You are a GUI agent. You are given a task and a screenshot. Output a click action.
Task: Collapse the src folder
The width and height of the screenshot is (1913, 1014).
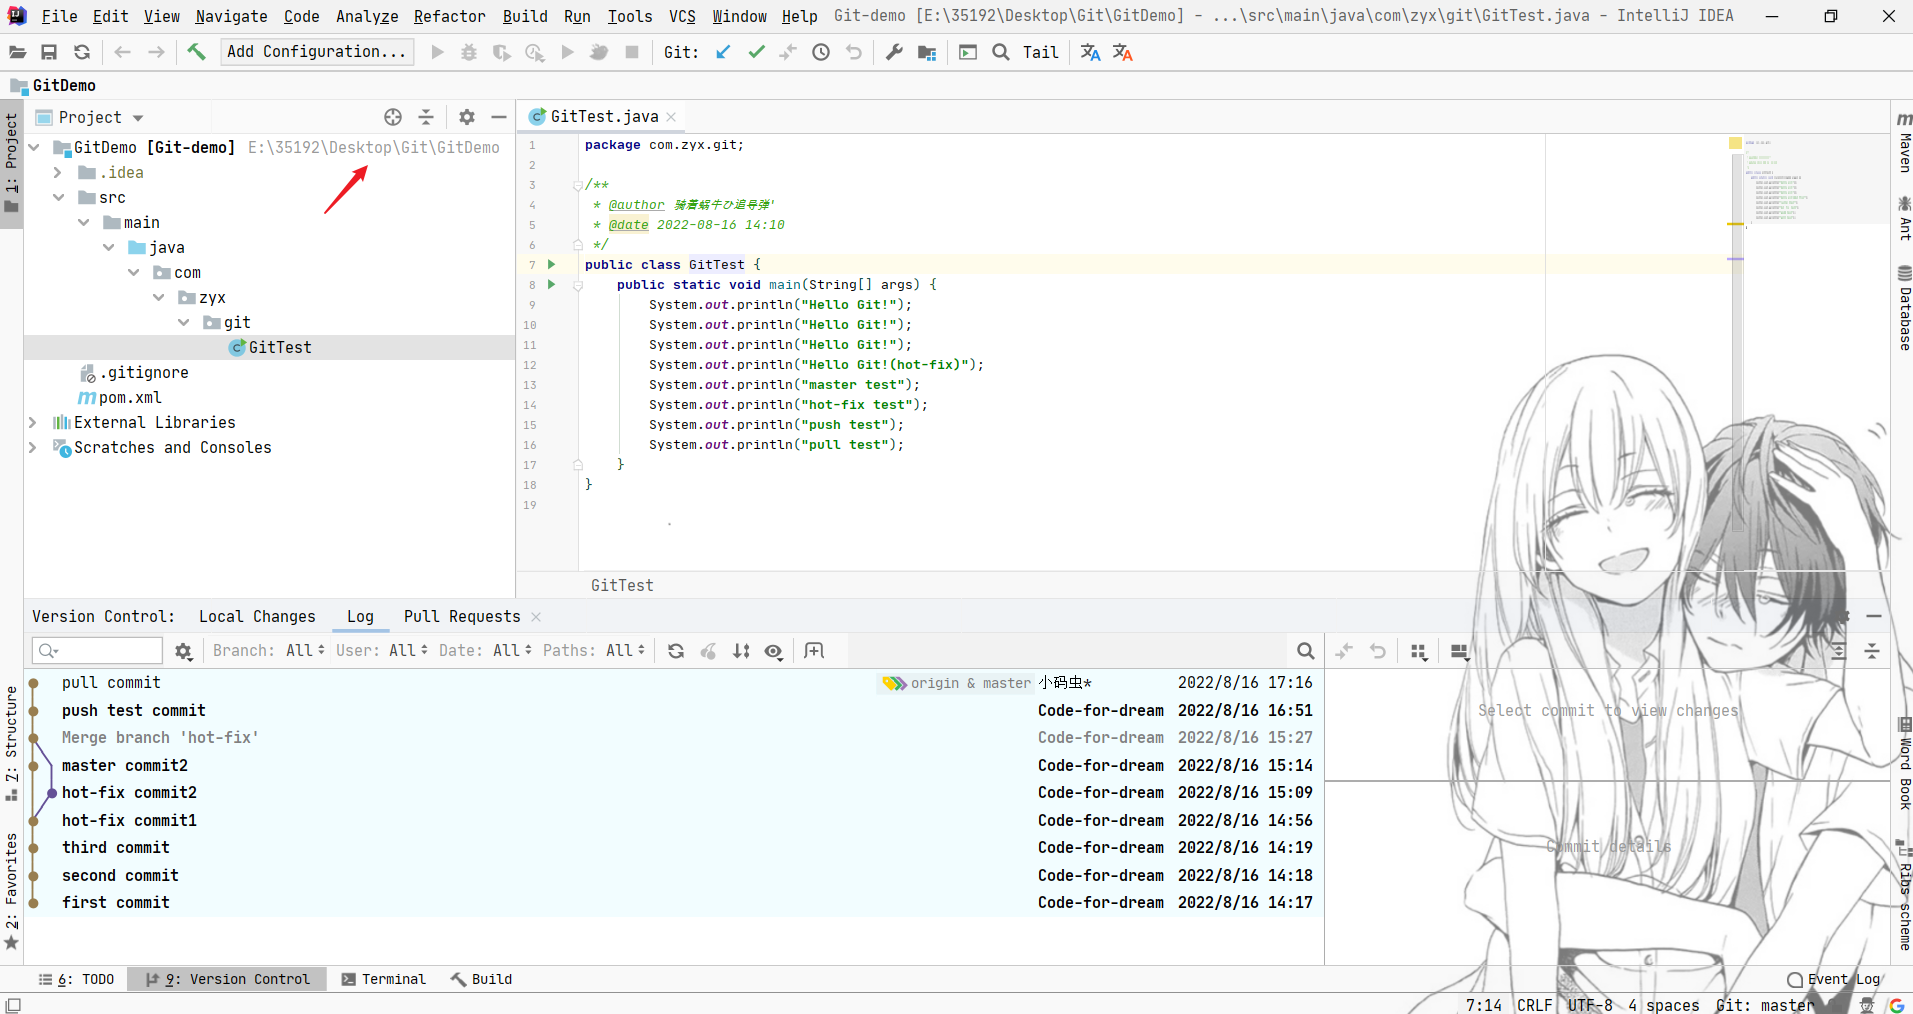pos(58,198)
